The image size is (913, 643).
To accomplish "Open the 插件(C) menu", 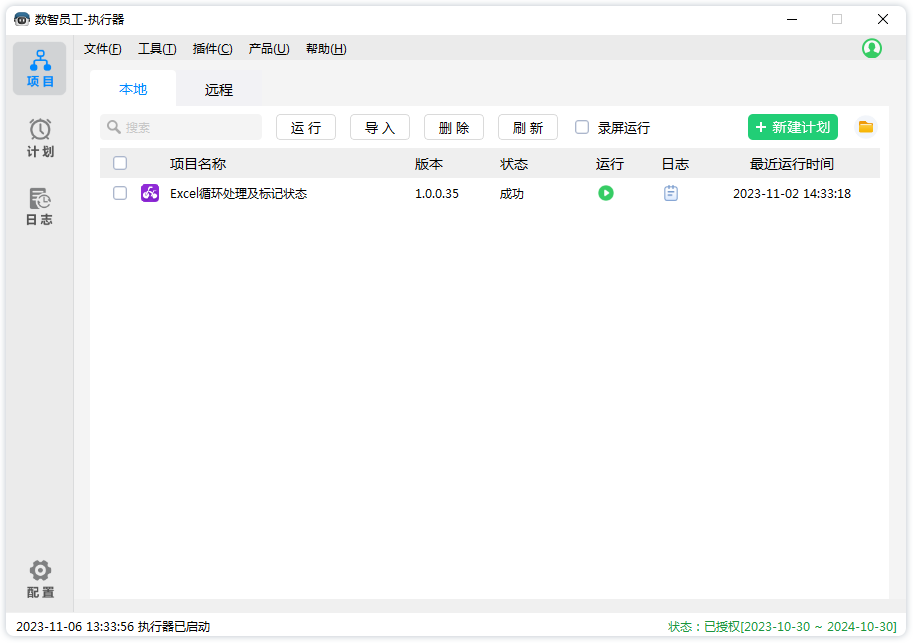I will point(212,49).
